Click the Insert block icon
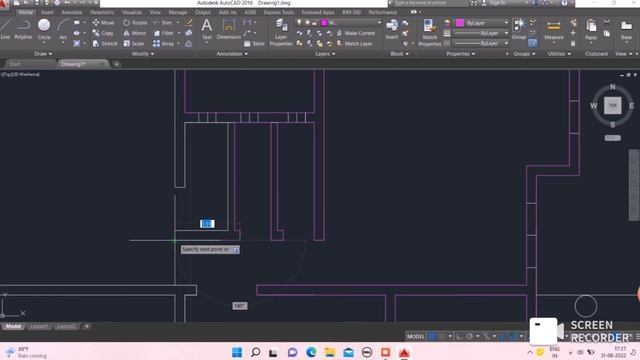Viewport: 640px width, 360px height. [392, 29]
